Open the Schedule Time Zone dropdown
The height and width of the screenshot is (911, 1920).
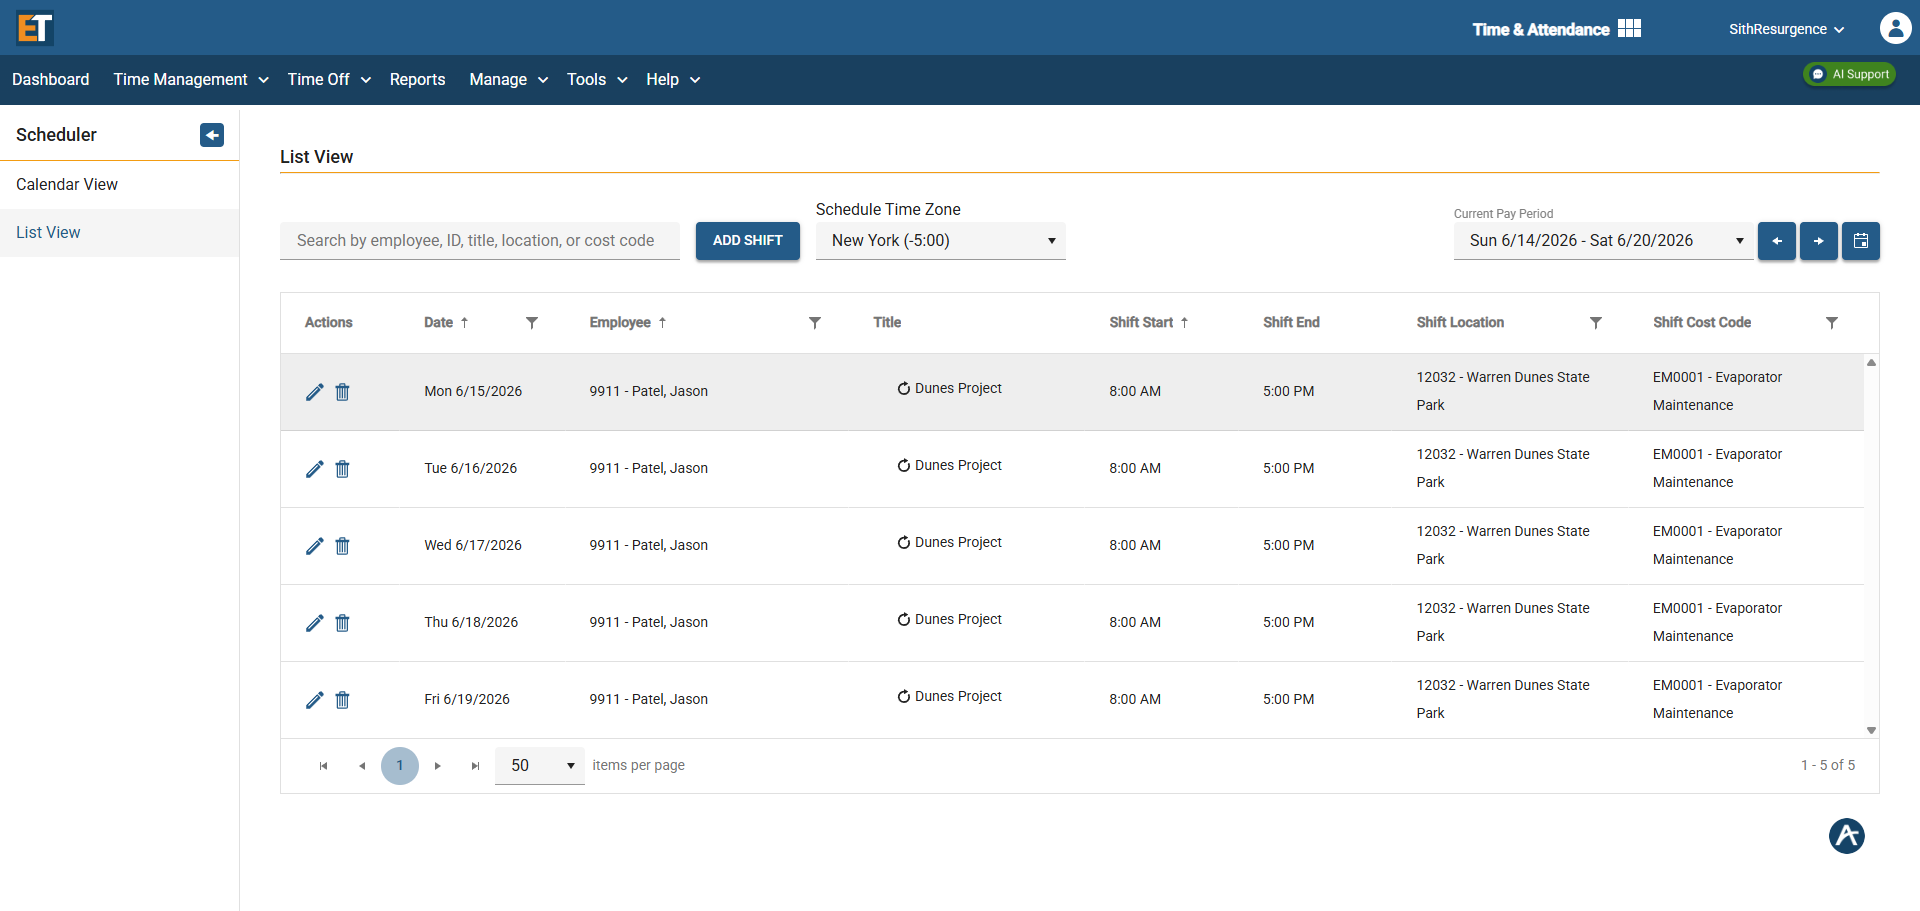[941, 241]
